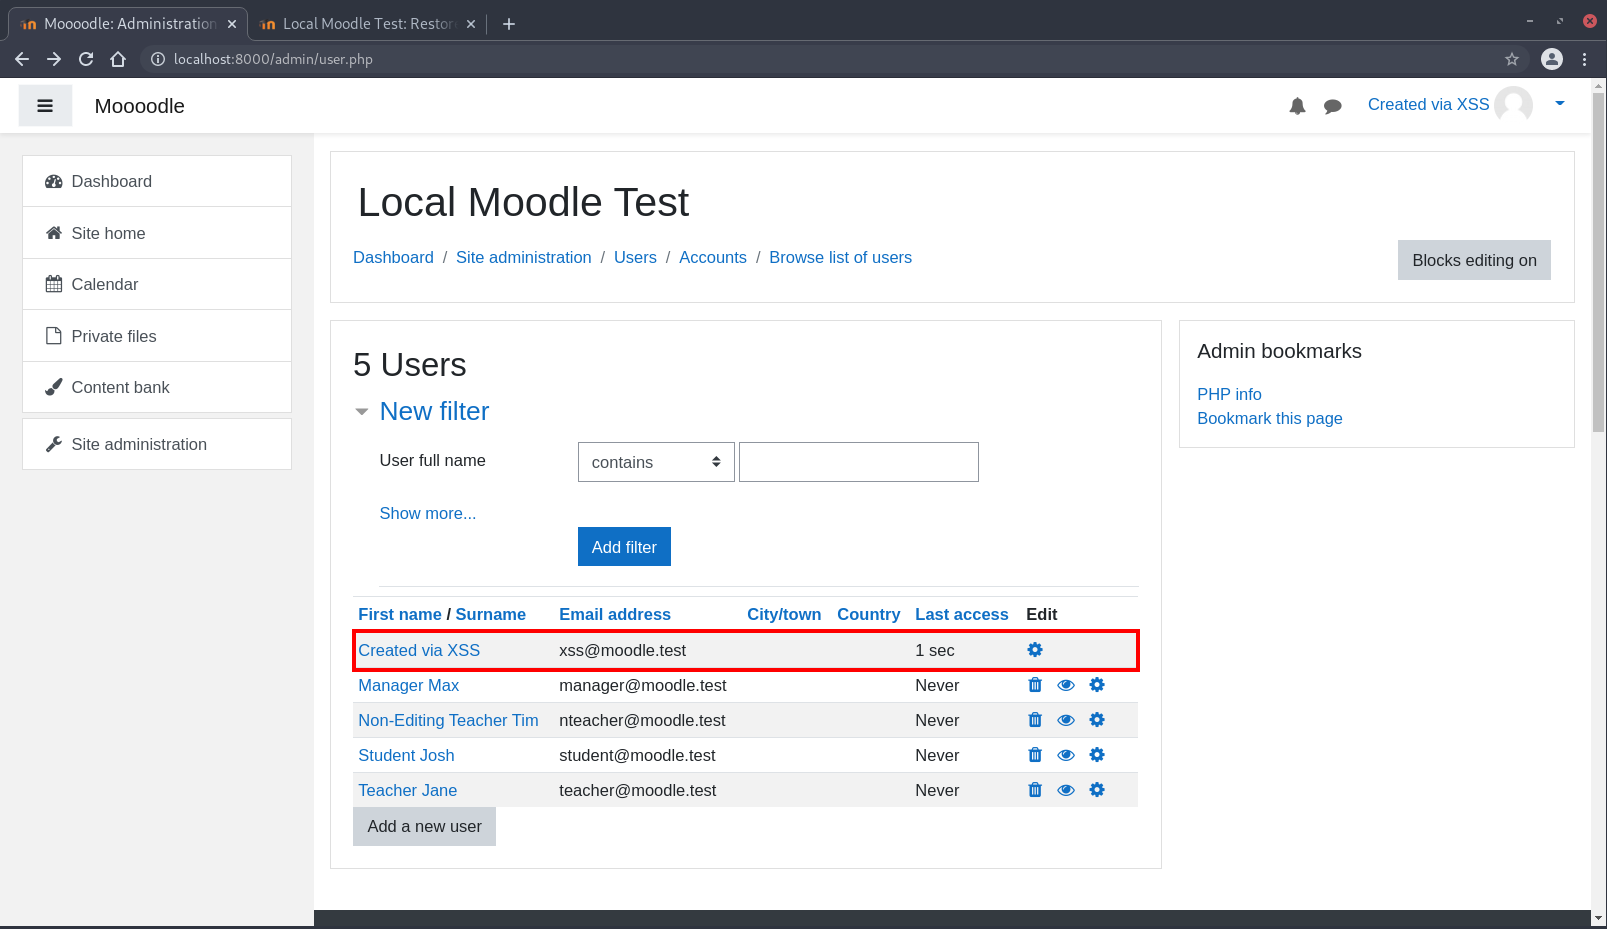Screen dimensions: 1607x929
Task: Open the user menu dropdown arrow
Action: tap(1559, 104)
